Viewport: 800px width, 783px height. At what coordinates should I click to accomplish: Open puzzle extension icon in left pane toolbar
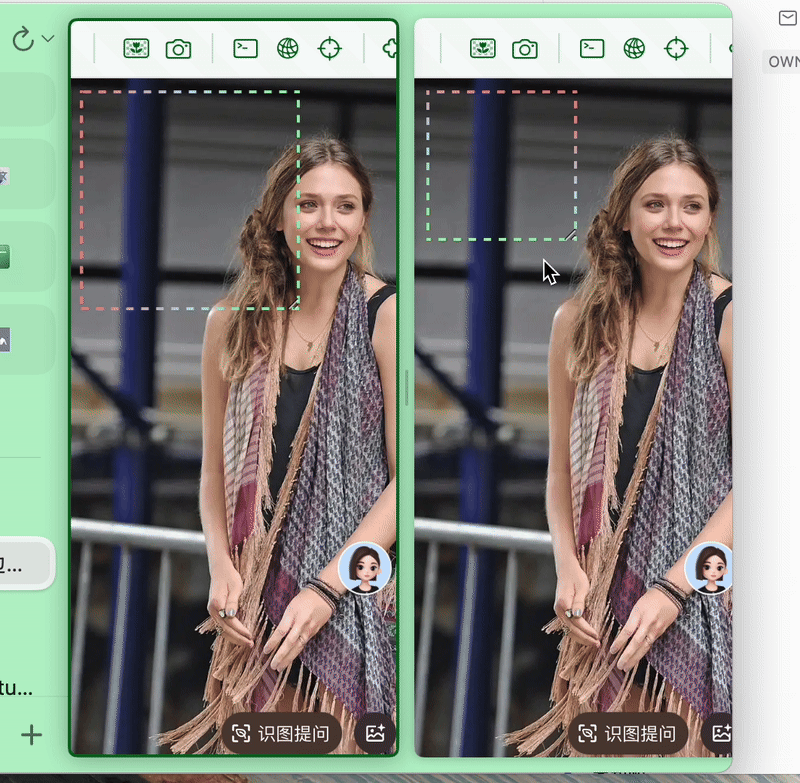[x=390, y=49]
